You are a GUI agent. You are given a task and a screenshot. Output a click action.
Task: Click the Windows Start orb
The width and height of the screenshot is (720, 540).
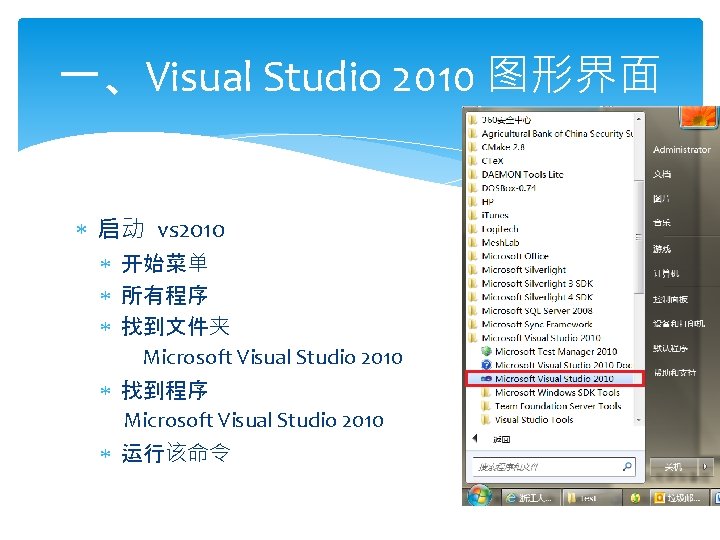(480, 496)
